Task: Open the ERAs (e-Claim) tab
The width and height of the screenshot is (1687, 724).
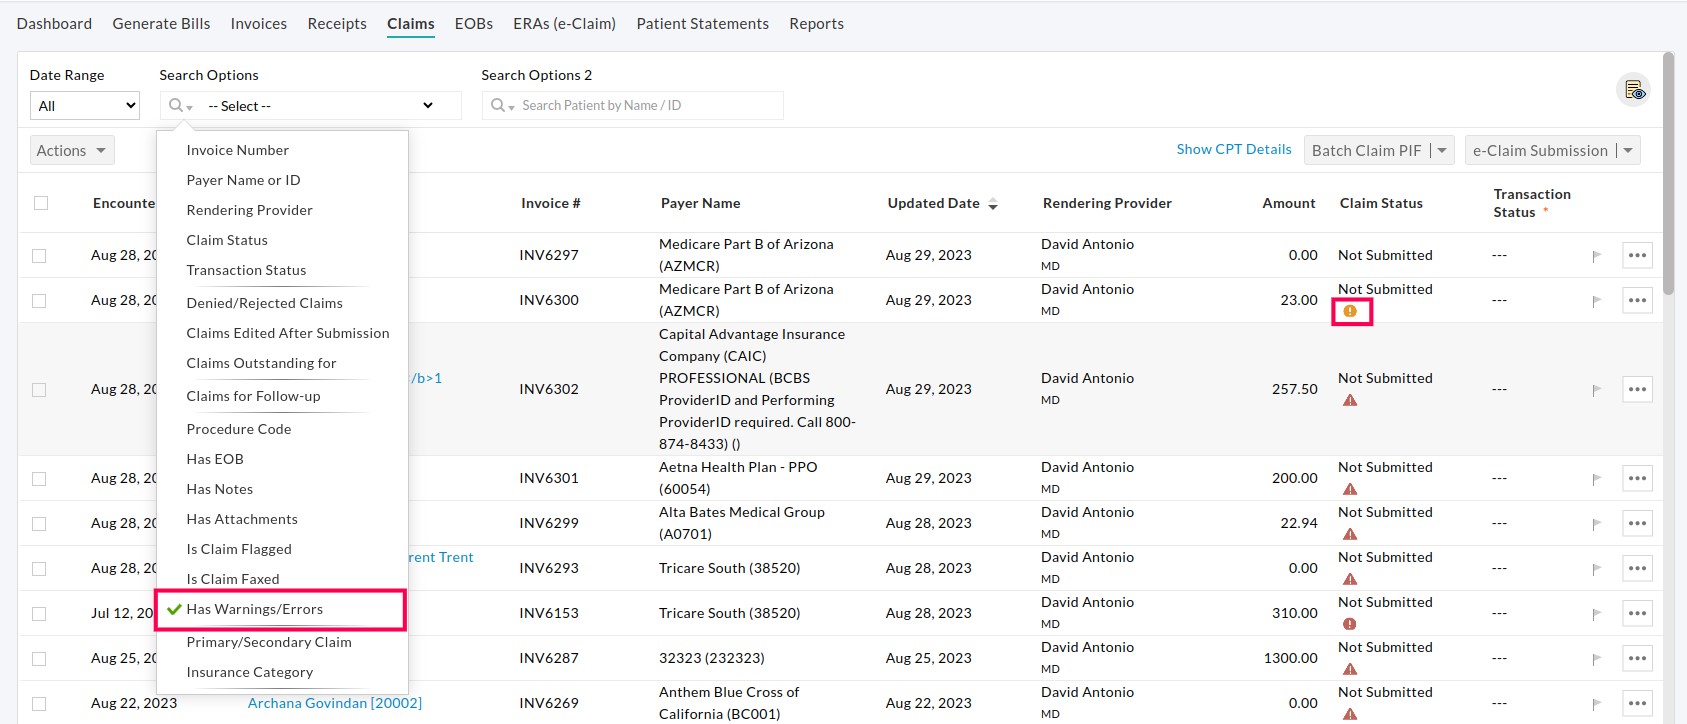Action: tap(564, 23)
